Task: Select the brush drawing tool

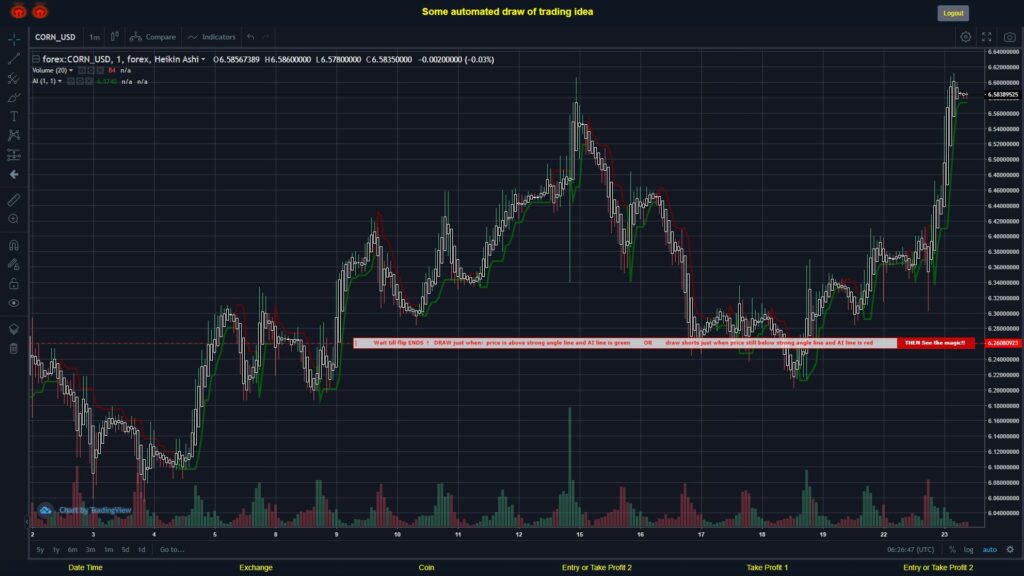Action: tap(14, 97)
